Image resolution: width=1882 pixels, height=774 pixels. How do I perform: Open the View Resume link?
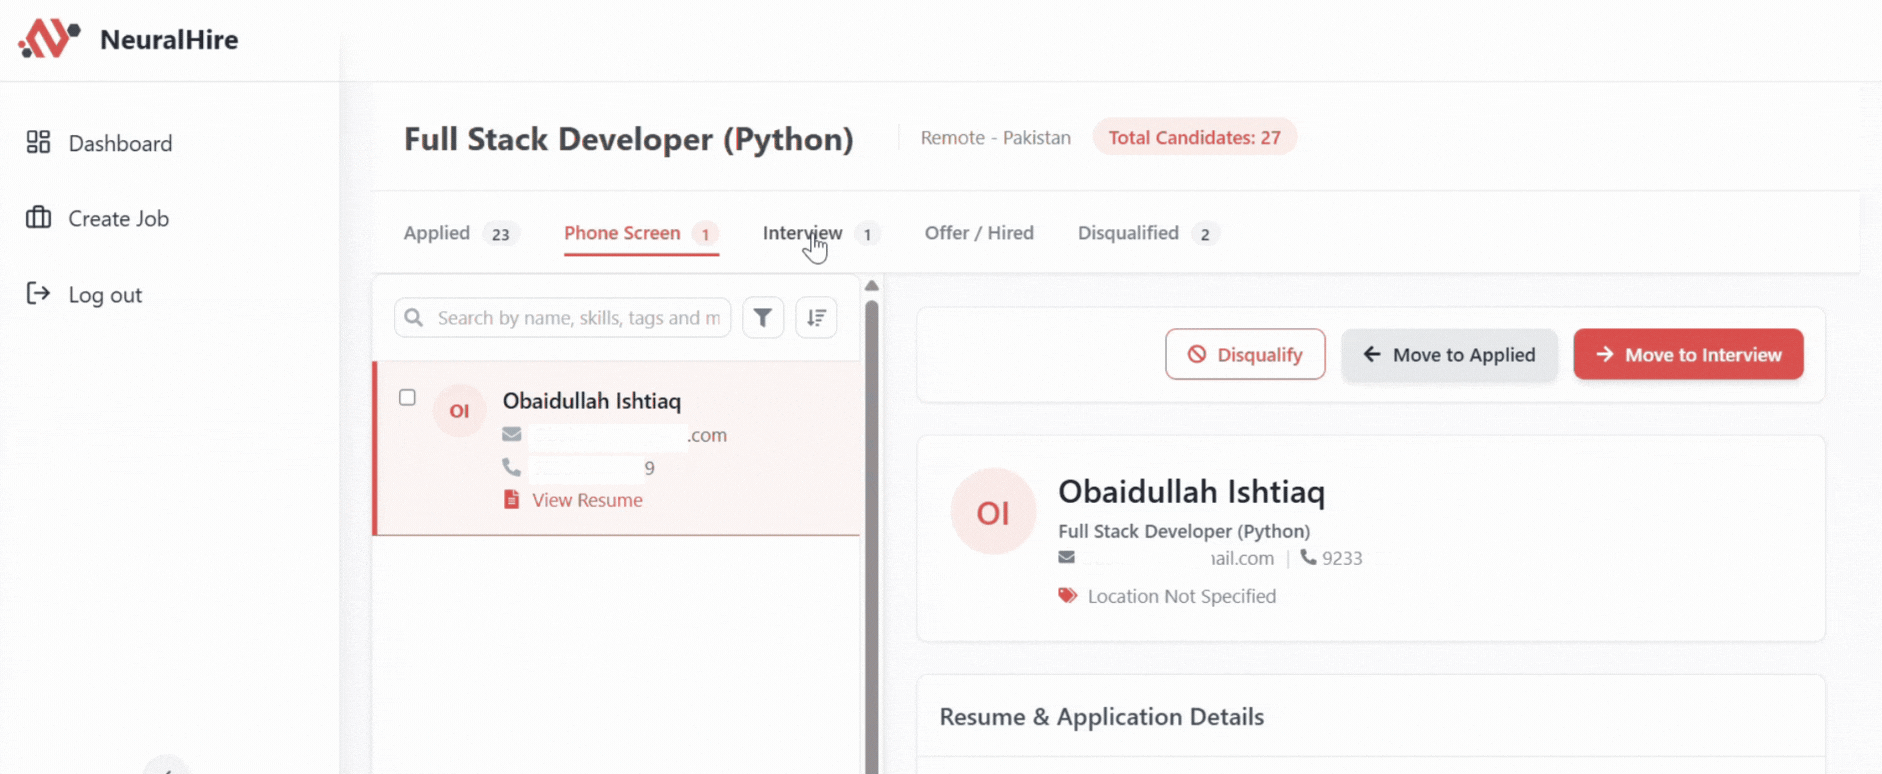[x=586, y=500]
